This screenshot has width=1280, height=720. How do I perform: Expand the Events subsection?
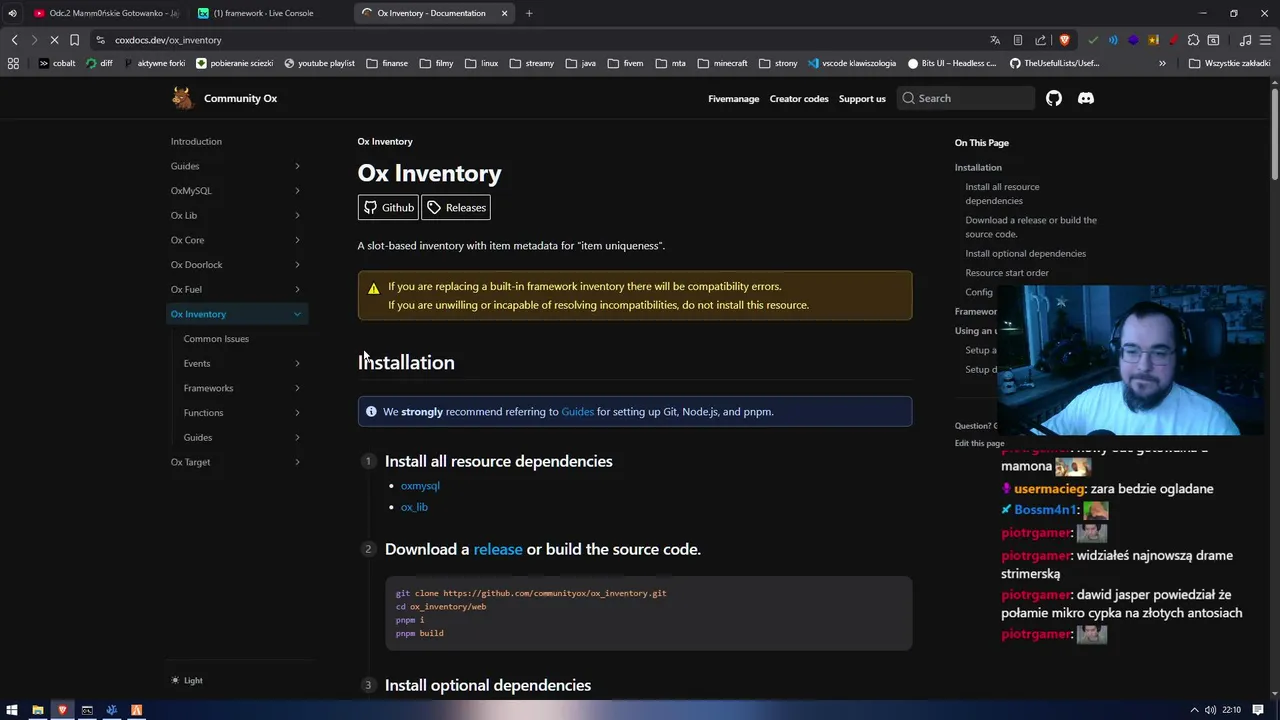pos(297,363)
